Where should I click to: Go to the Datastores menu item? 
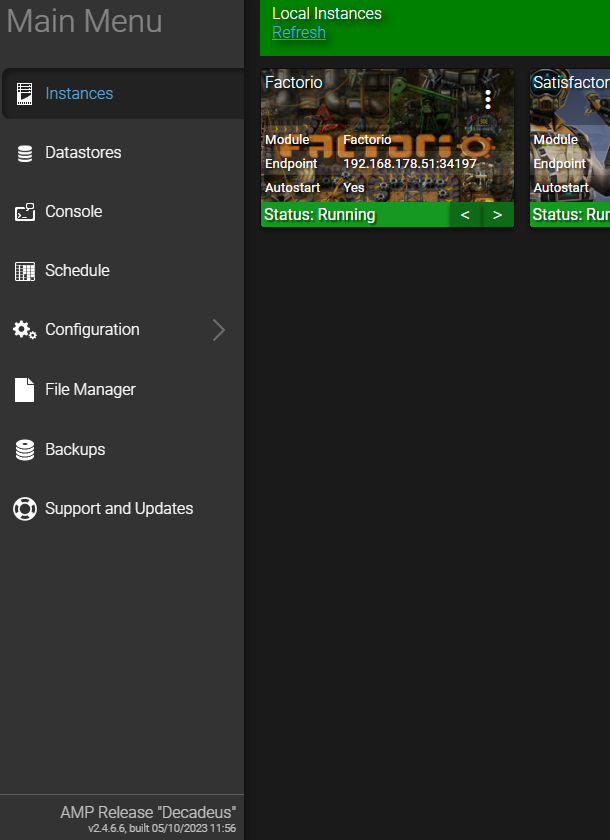coord(123,153)
